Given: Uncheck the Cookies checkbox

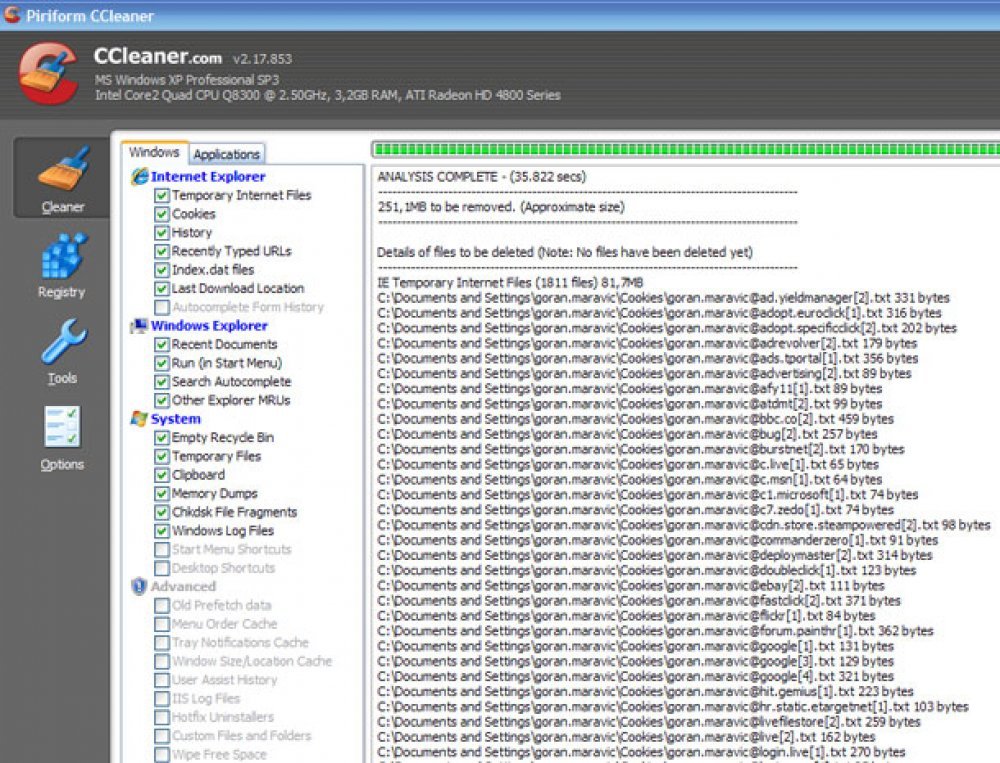Looking at the screenshot, I should click(x=162, y=214).
